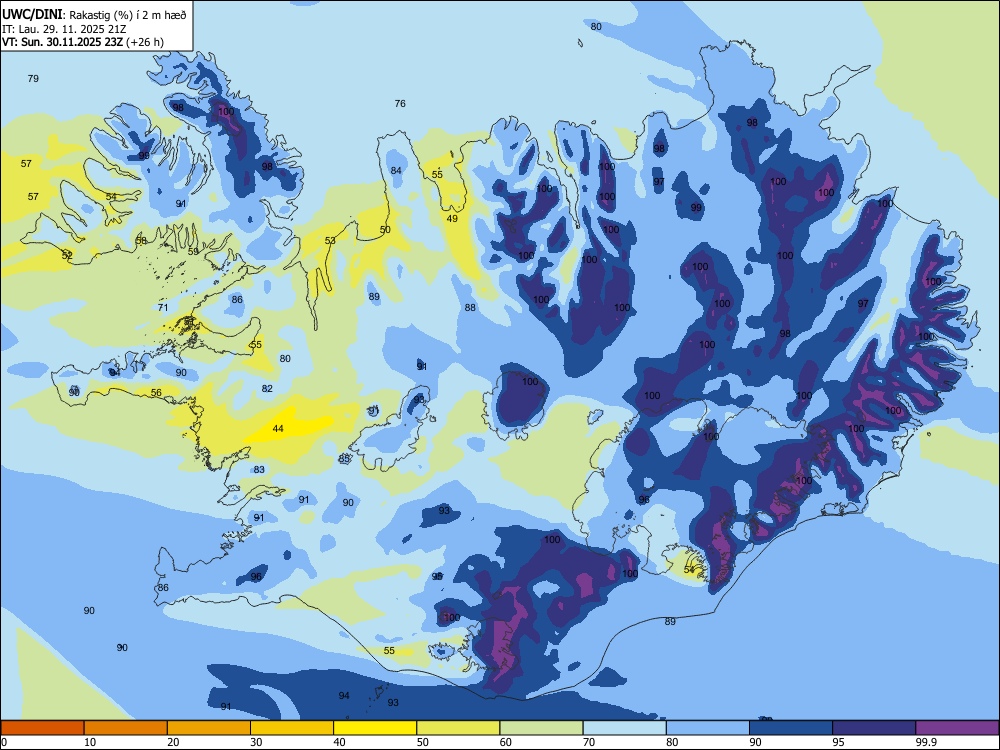Image resolution: width=1000 pixels, height=750 pixels.
Task: Click the 'VT: Sun. 30.11.2025 23Z' valid time
Action: (x=63, y=42)
